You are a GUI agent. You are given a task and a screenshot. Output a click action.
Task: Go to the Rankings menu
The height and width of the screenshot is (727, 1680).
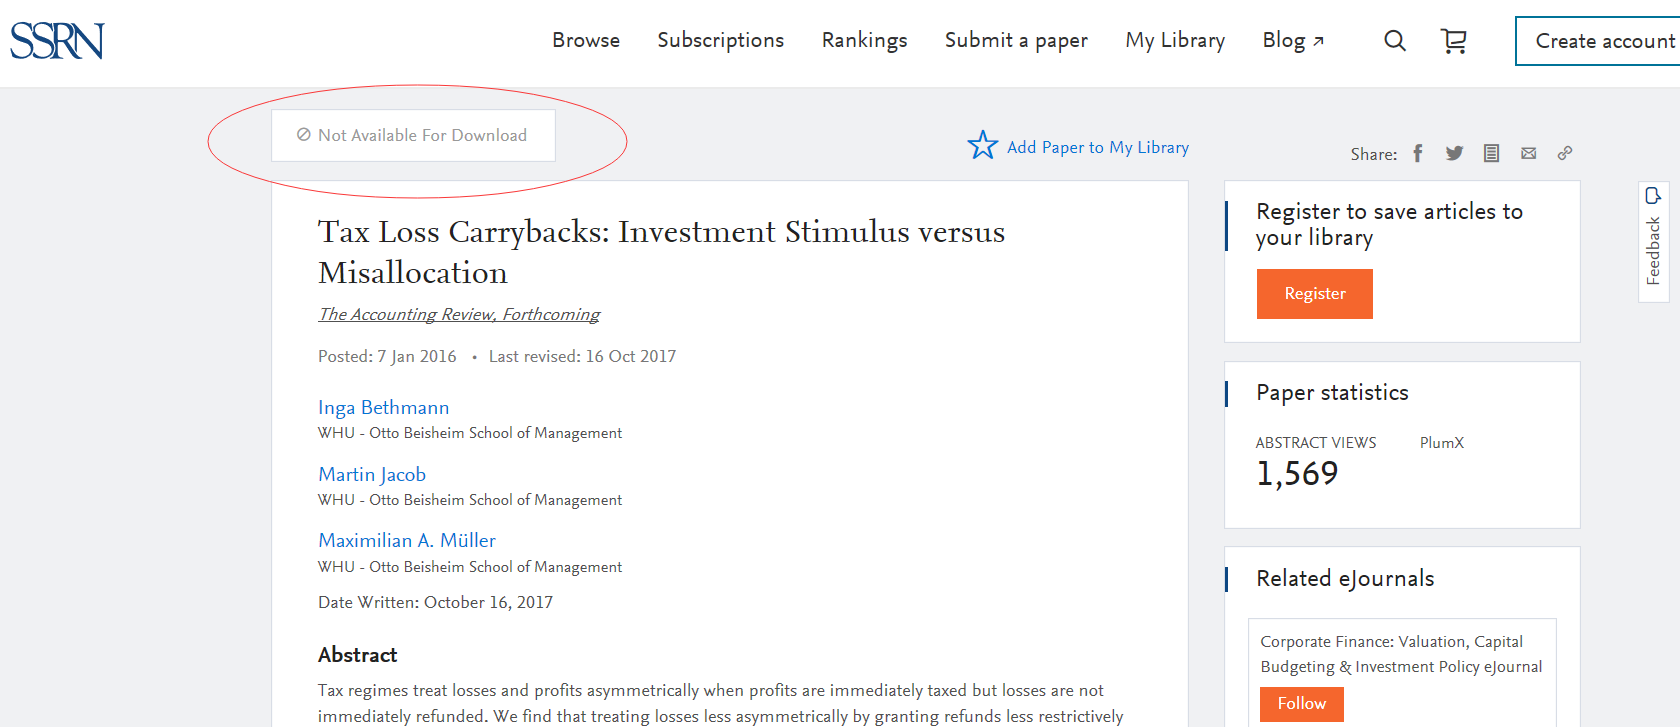coord(864,41)
